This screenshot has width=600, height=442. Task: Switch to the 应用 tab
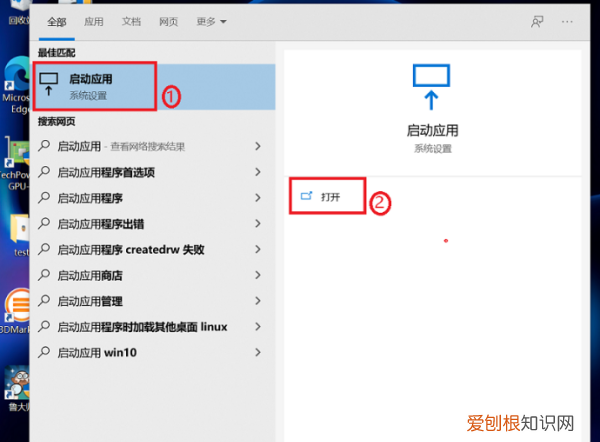point(94,22)
